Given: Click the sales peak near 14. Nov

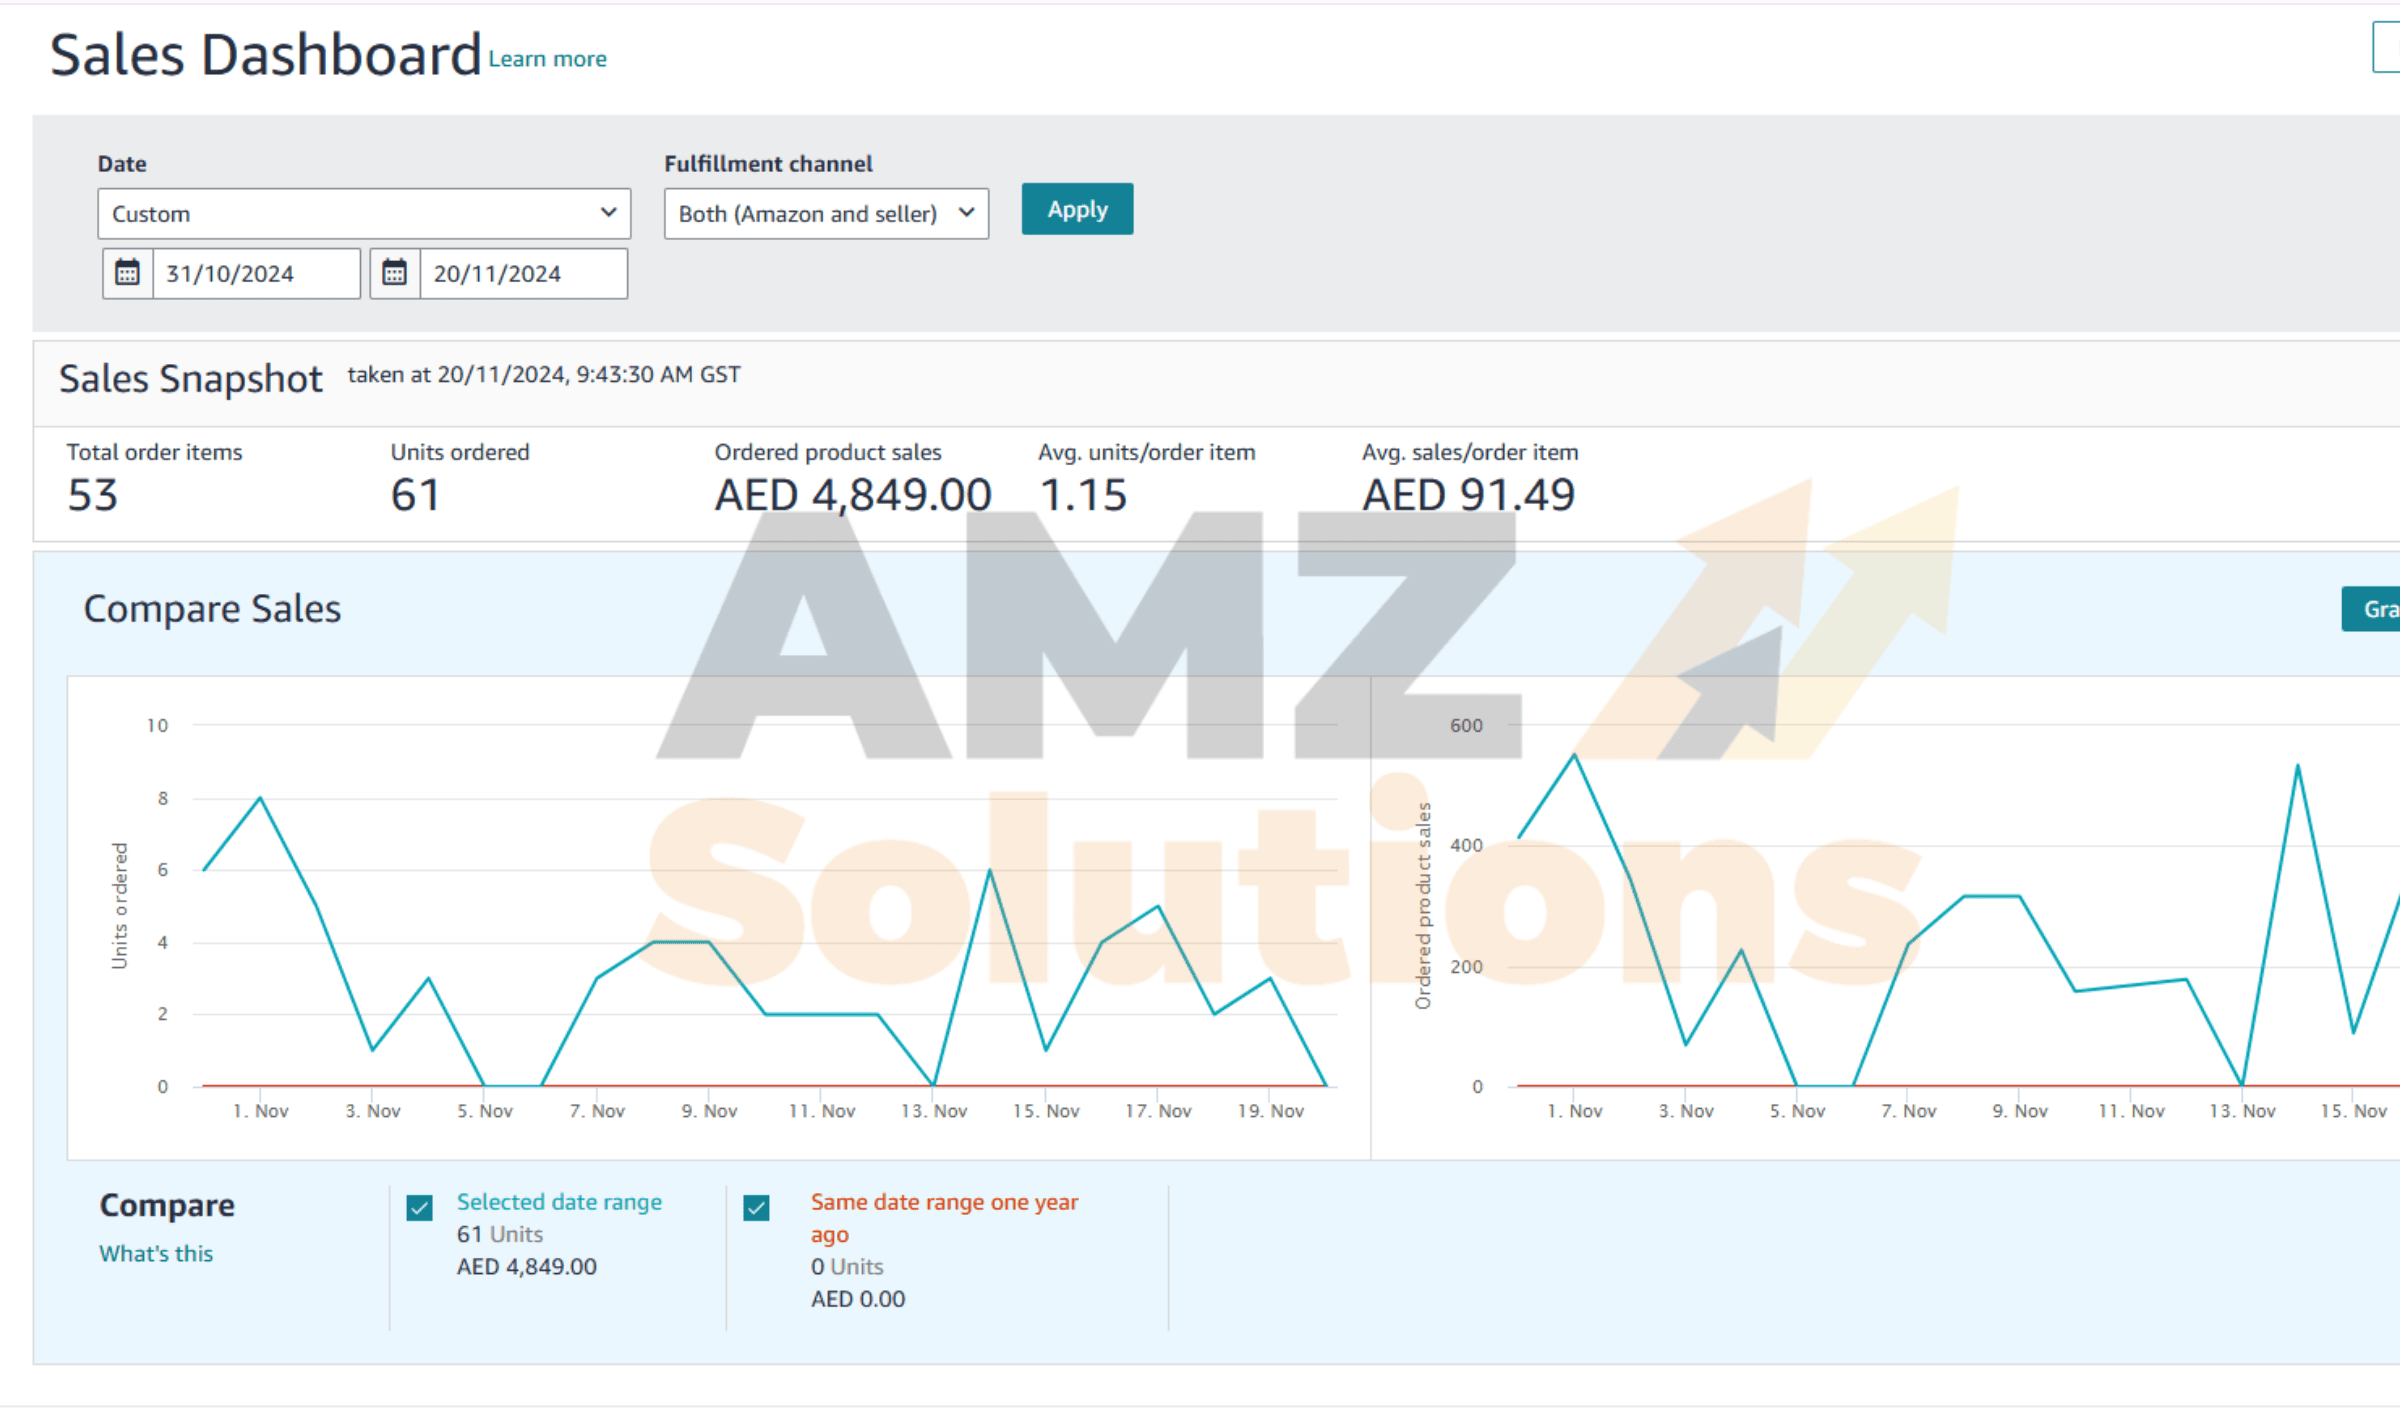Looking at the screenshot, I should 2298,766.
